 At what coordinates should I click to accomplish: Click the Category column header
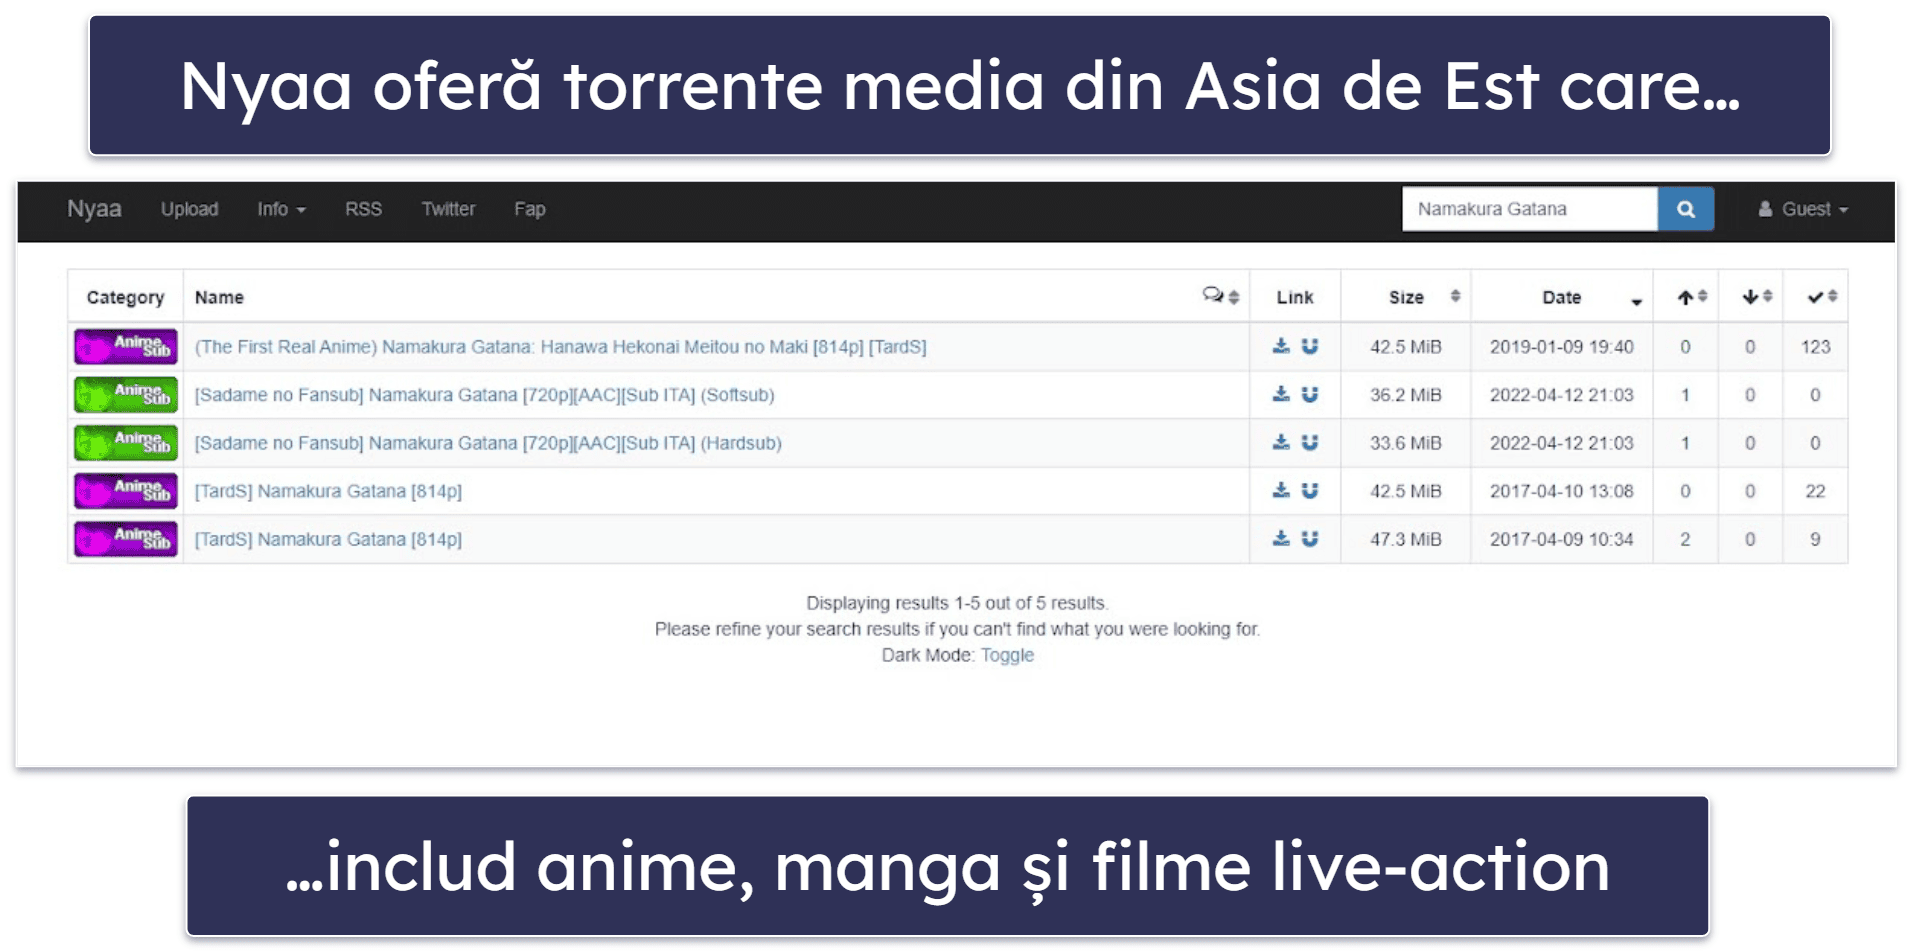126,297
